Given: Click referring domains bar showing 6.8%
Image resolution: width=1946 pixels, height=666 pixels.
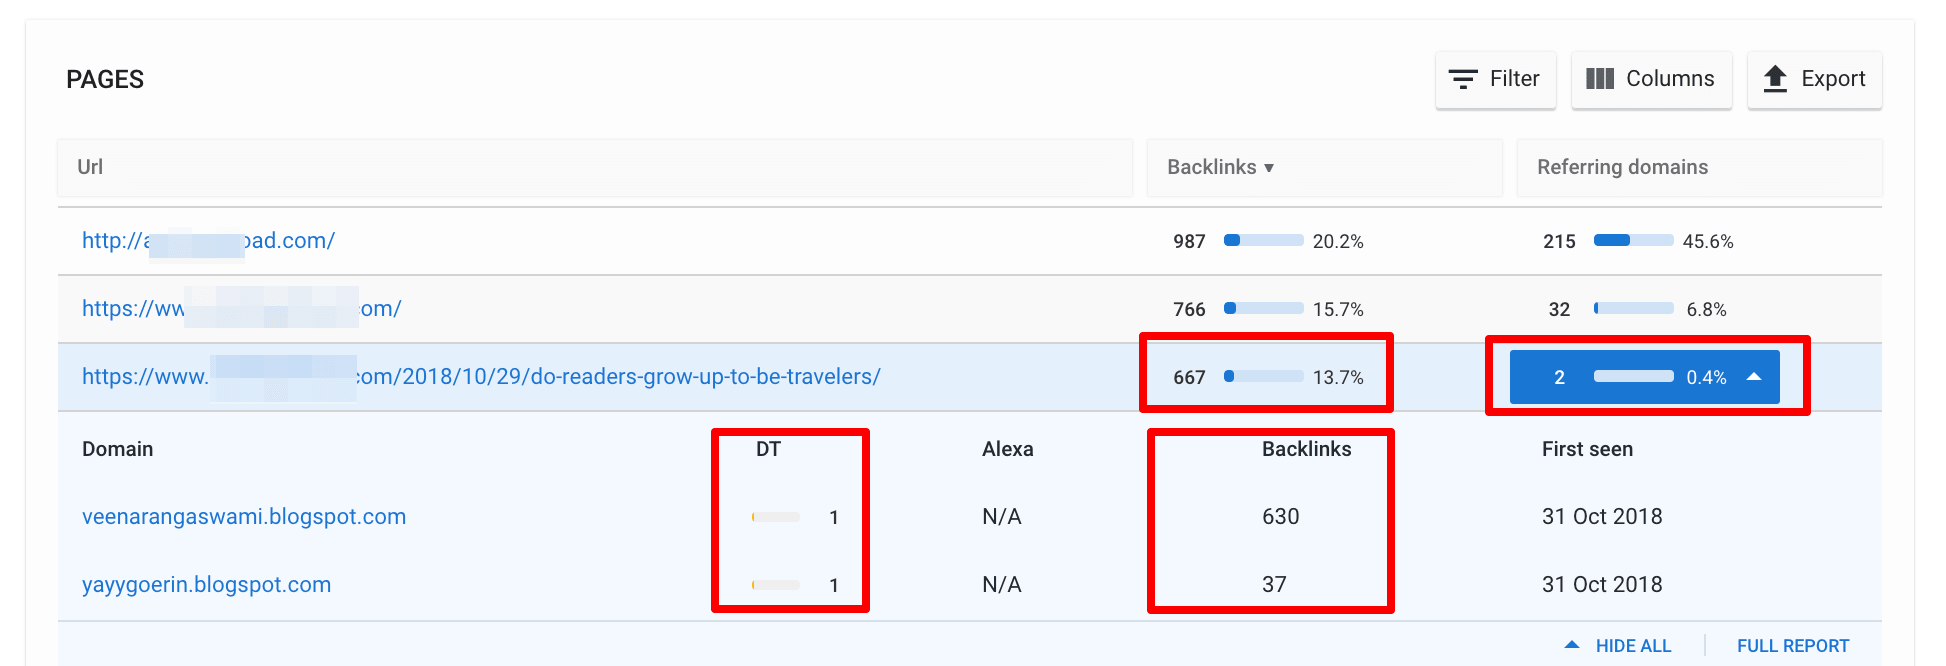Looking at the screenshot, I should (x=1634, y=308).
